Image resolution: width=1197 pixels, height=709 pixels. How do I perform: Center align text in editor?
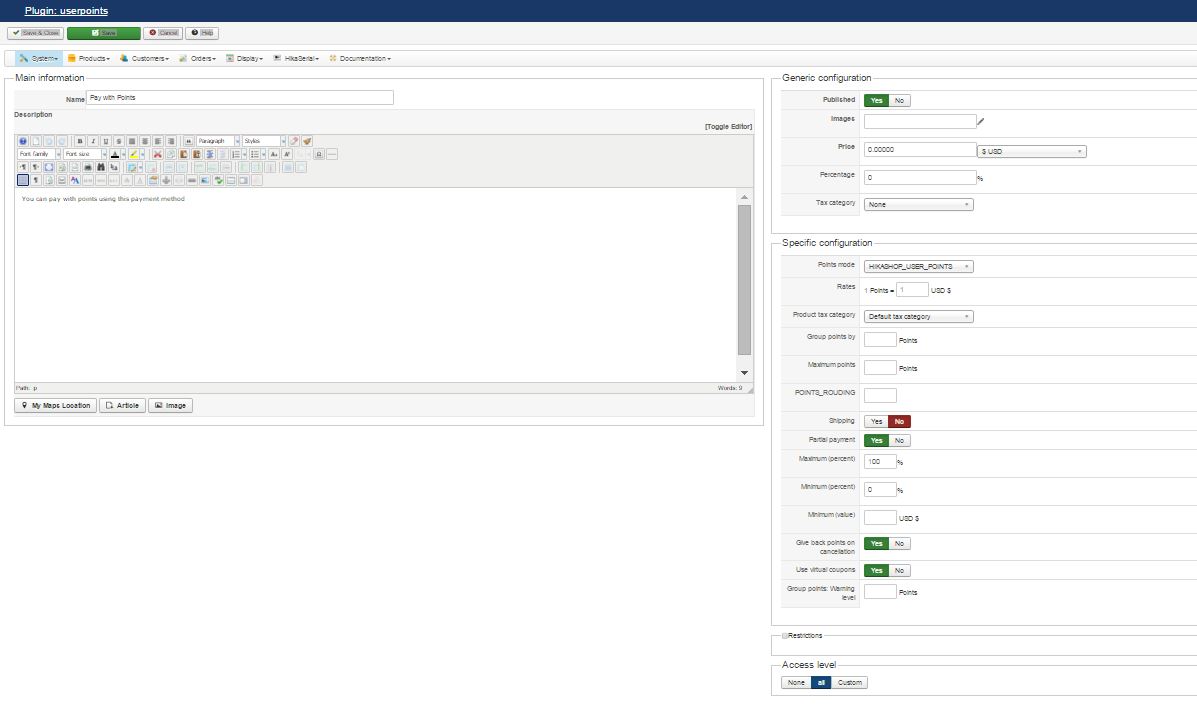click(145, 141)
